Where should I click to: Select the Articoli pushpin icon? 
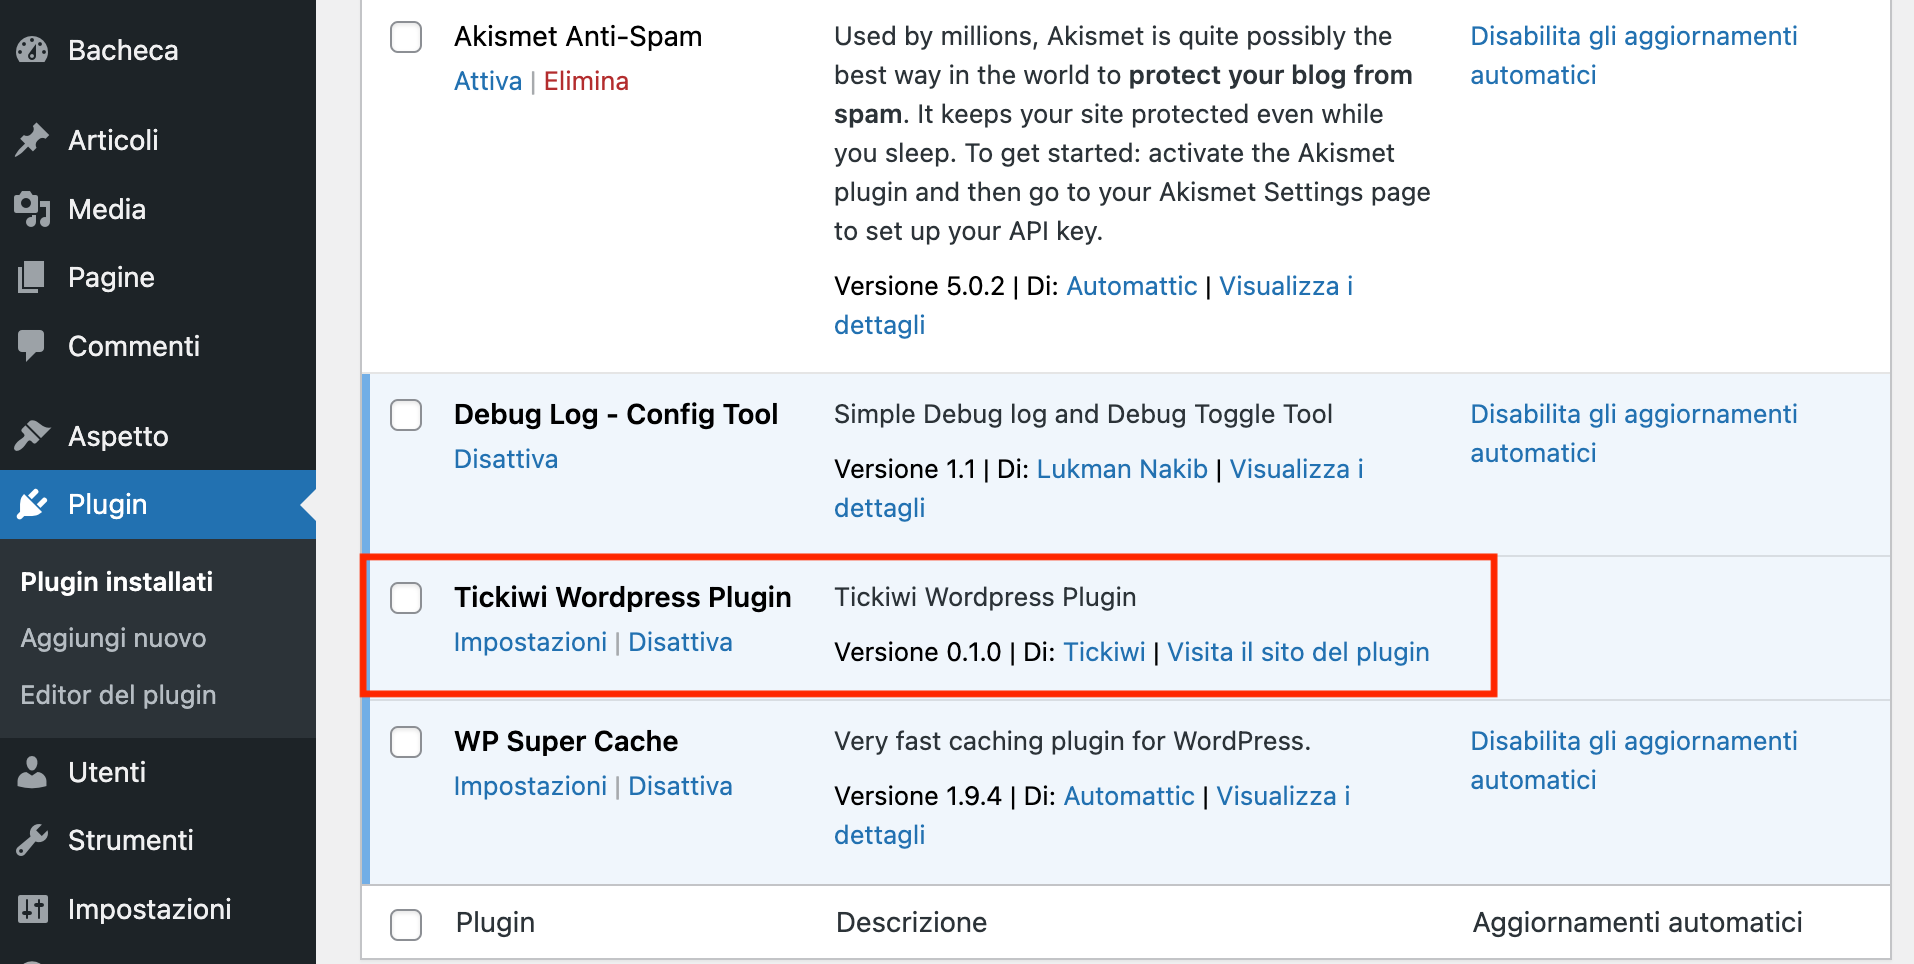tap(33, 139)
